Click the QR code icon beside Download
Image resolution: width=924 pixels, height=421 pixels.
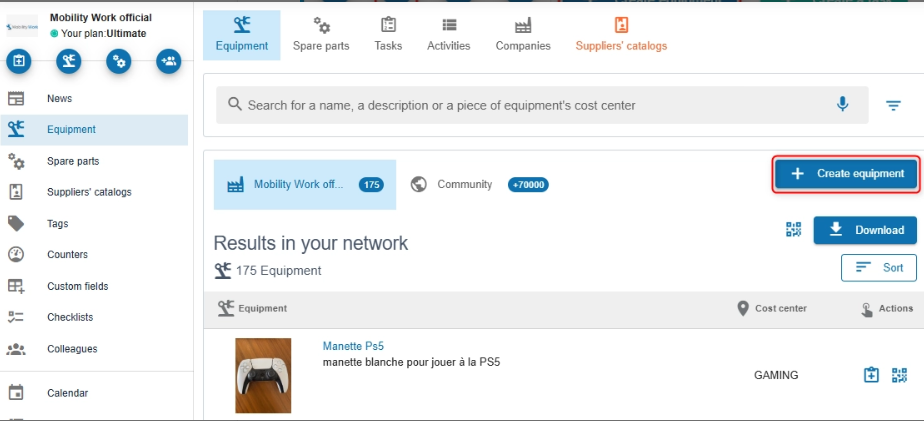pos(794,230)
